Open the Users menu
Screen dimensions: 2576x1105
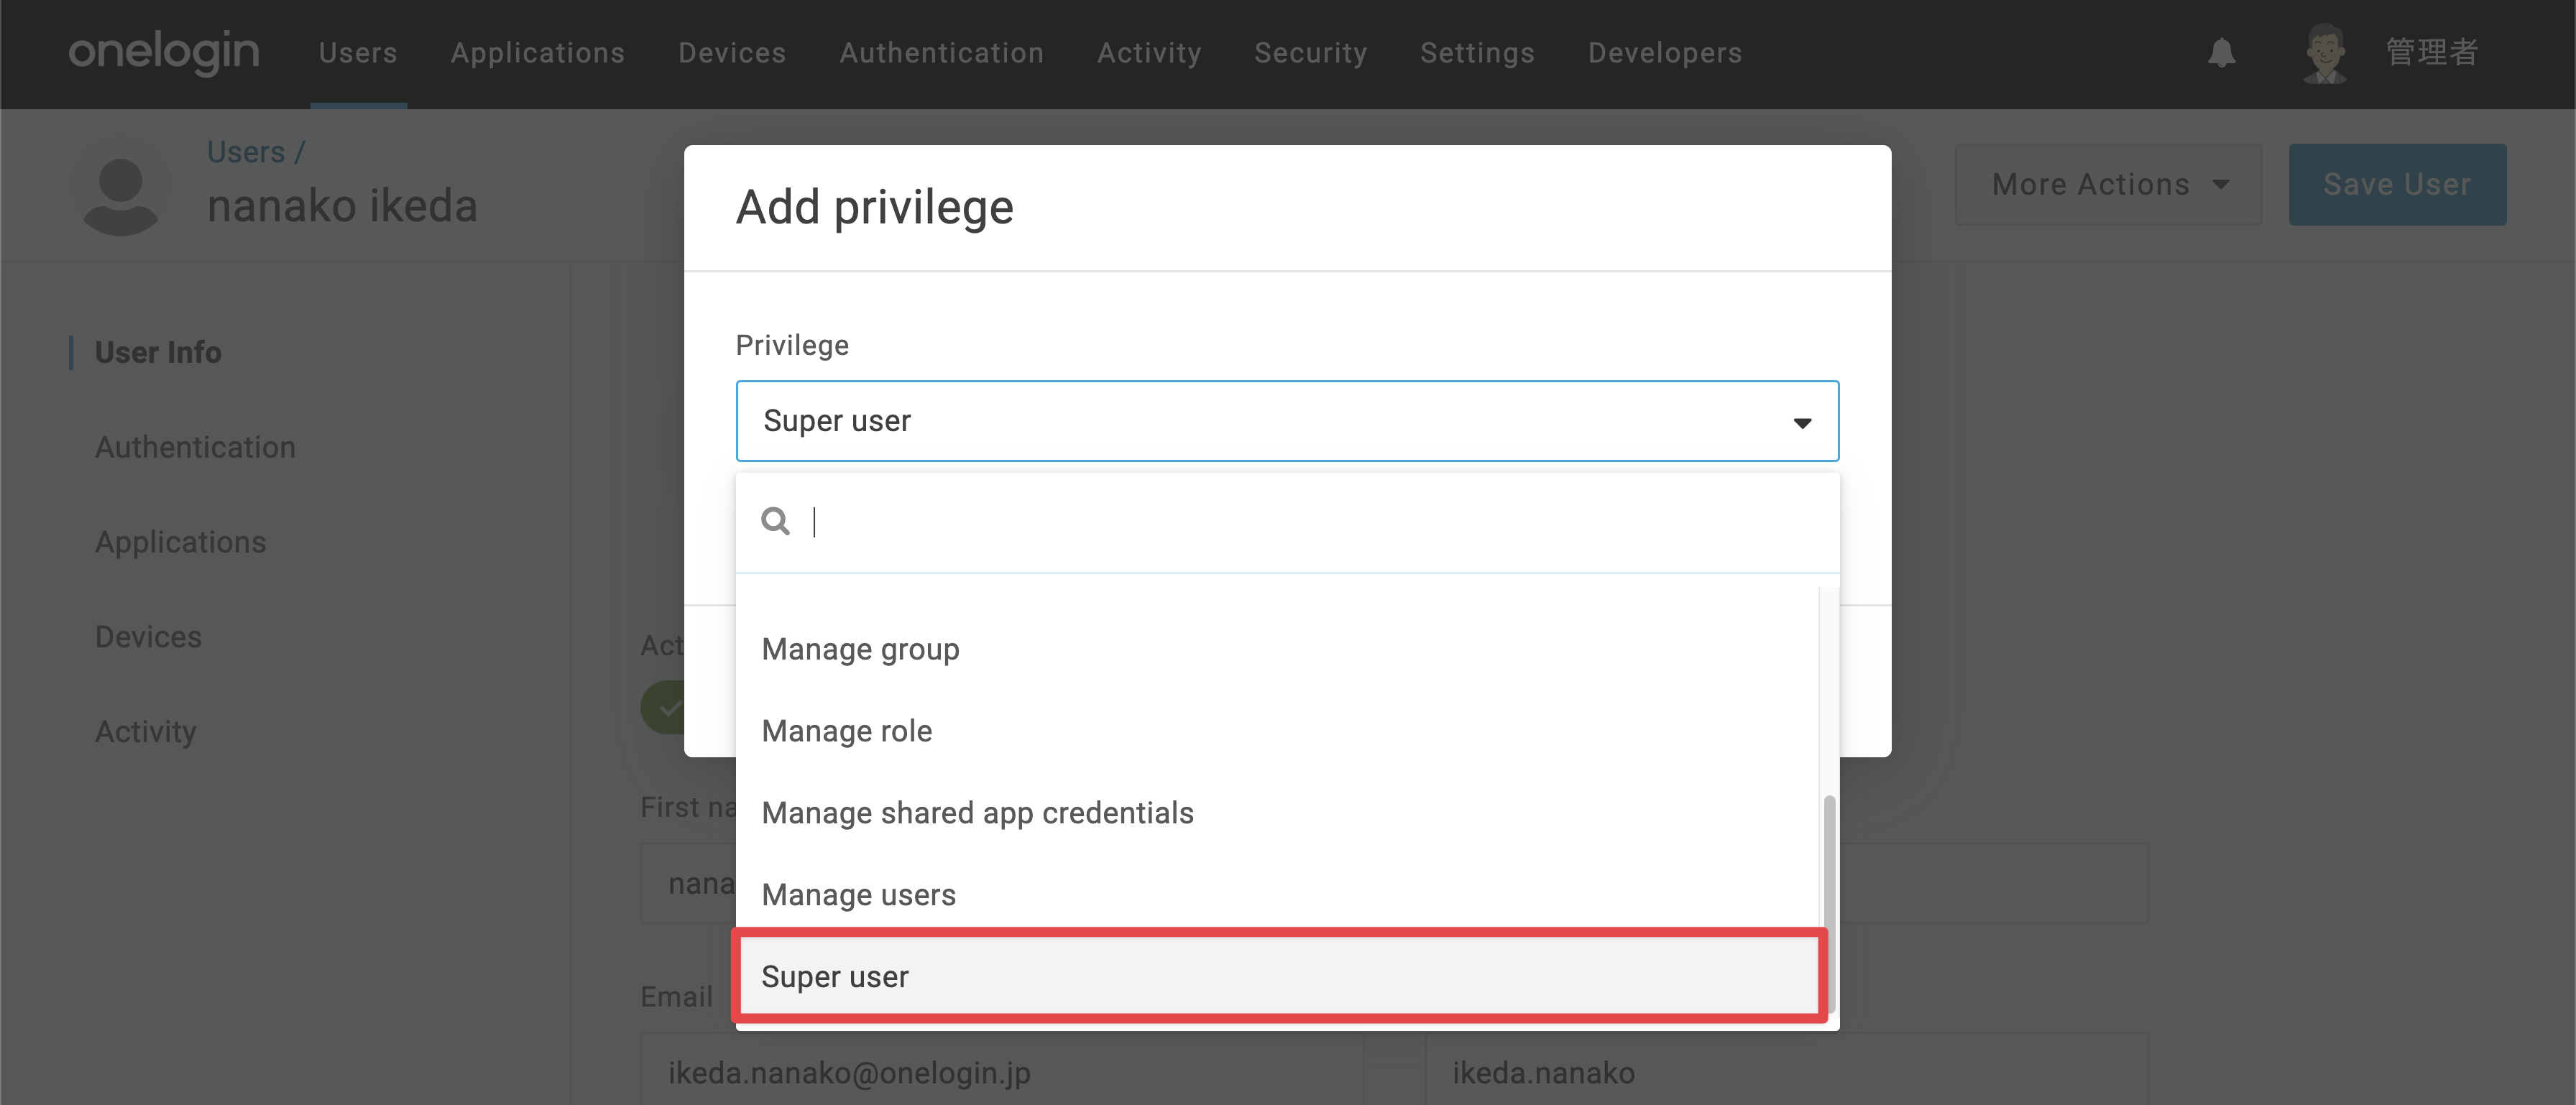pos(358,52)
